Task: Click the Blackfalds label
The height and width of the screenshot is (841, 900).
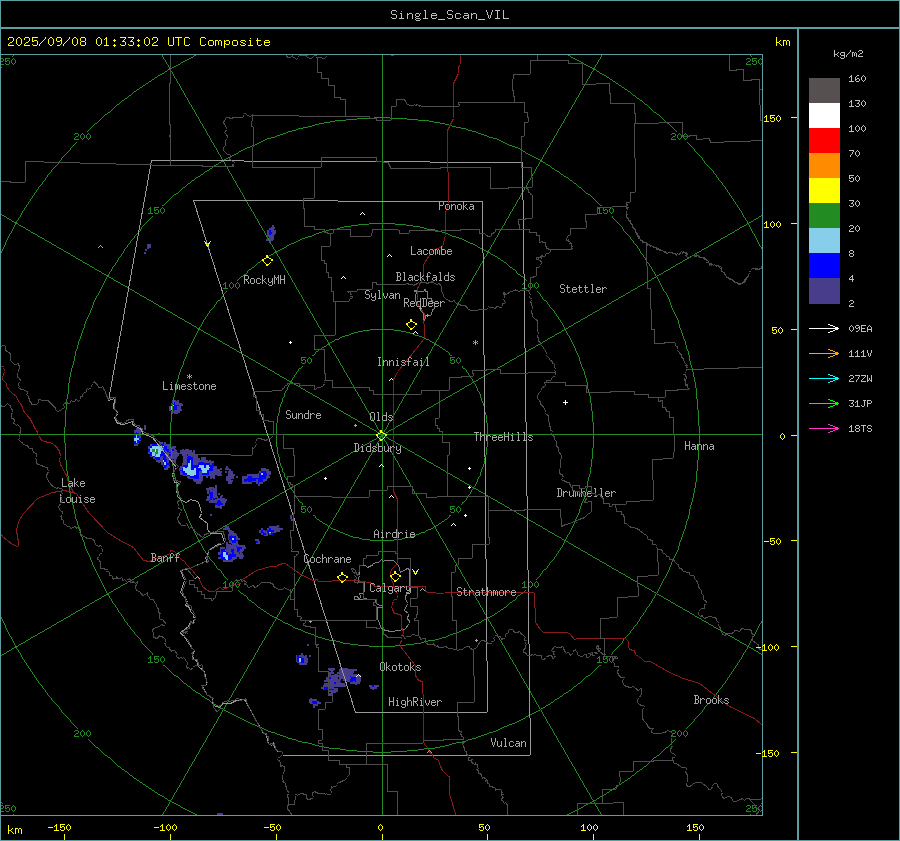Action: 425,277
